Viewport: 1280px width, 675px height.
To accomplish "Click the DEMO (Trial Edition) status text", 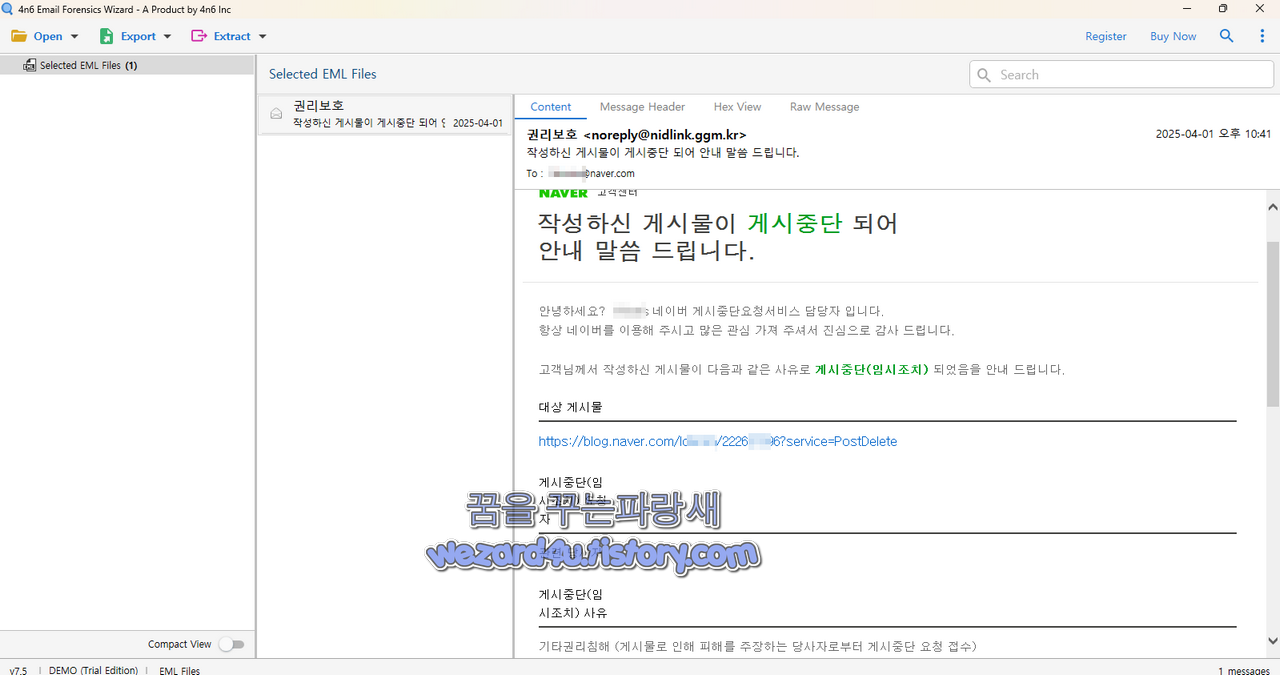I will point(93,670).
